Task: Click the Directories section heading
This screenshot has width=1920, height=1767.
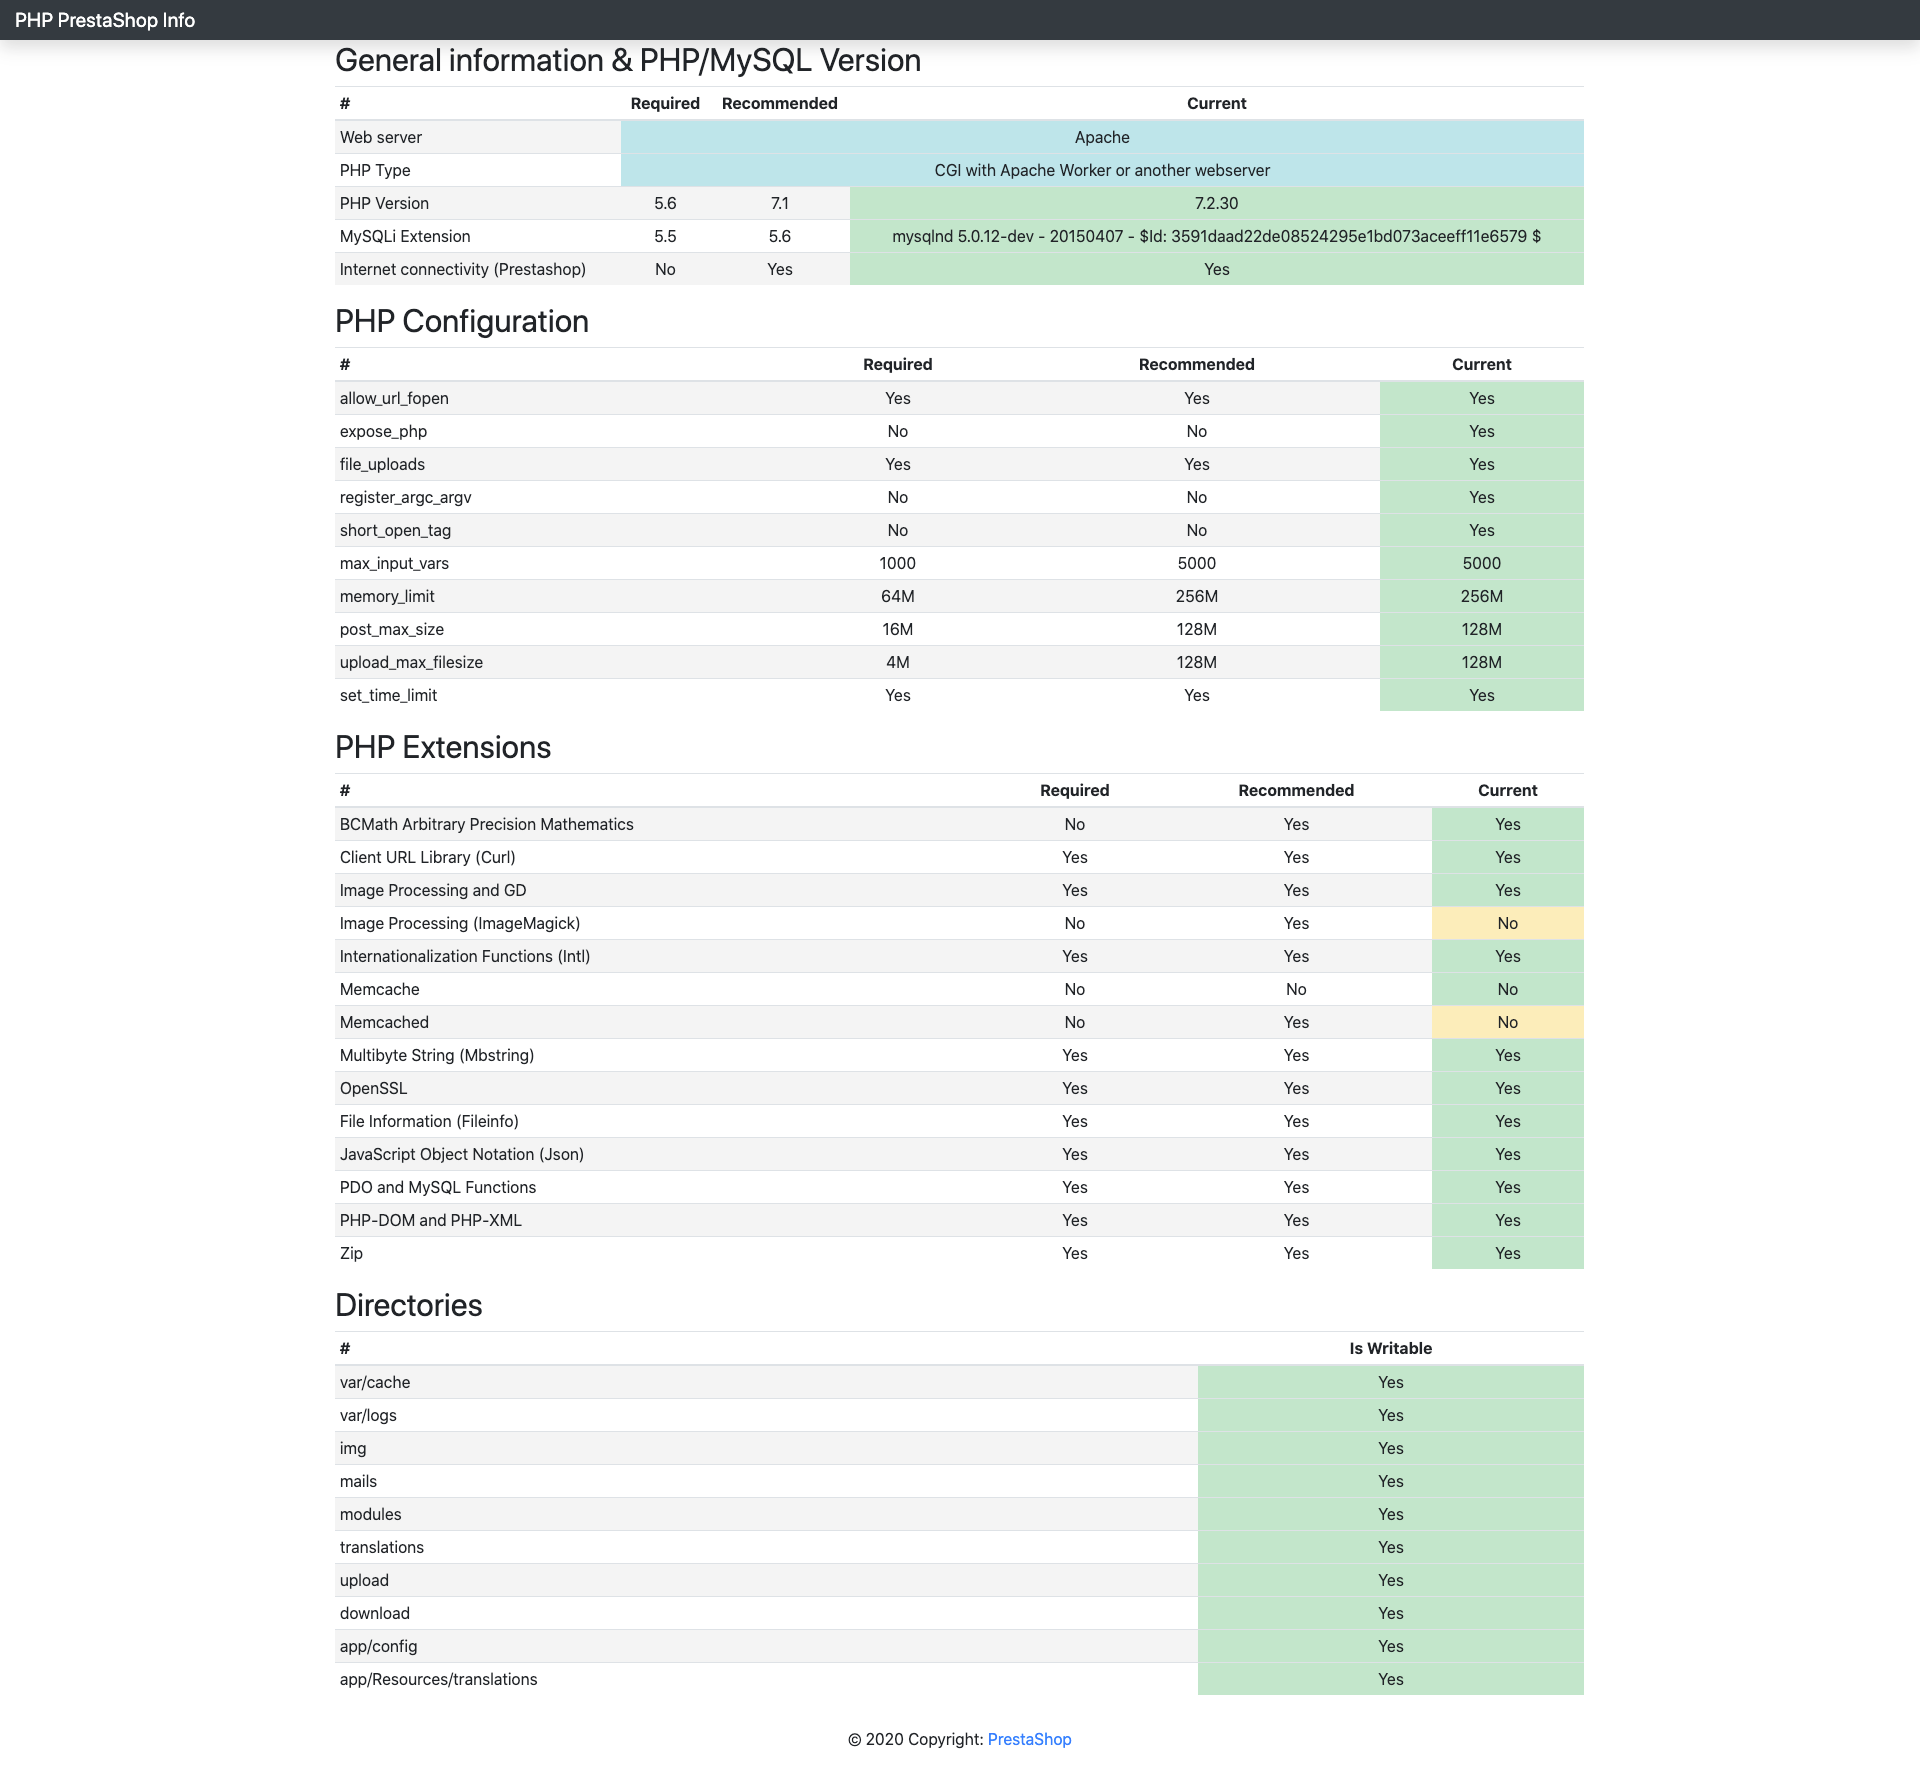Action: [408, 1306]
